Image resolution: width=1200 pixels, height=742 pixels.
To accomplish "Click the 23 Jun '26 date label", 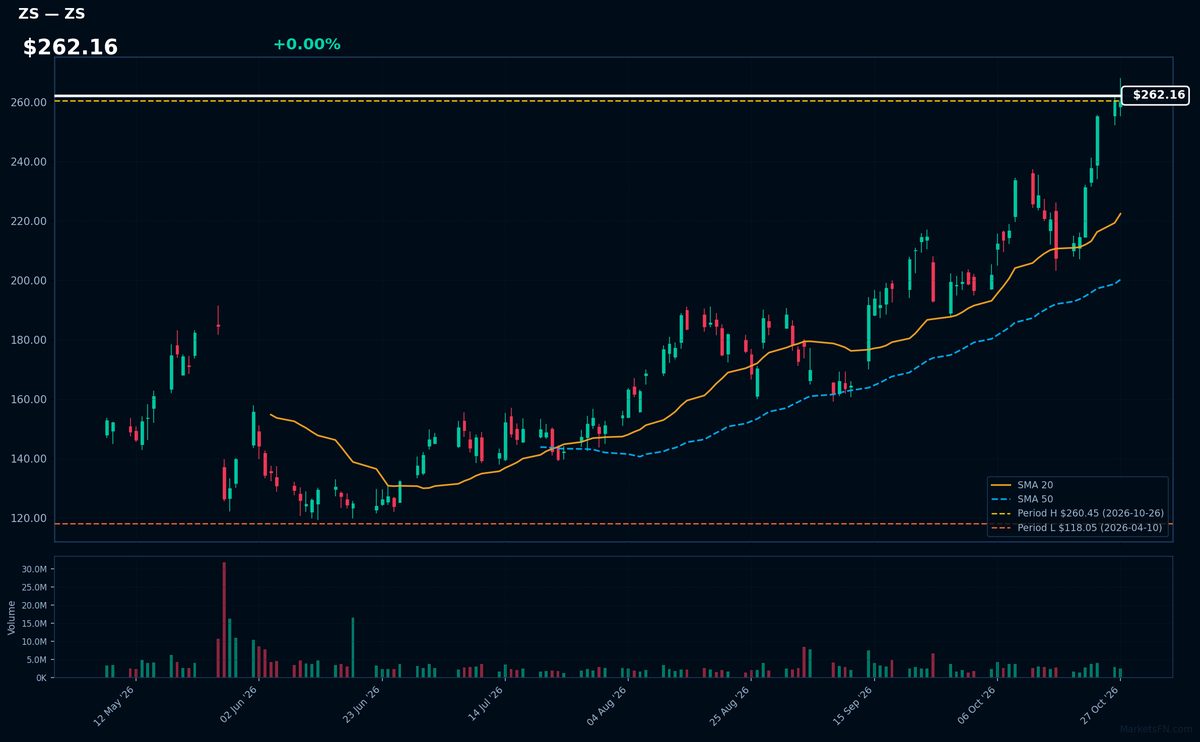I will click(x=361, y=706).
